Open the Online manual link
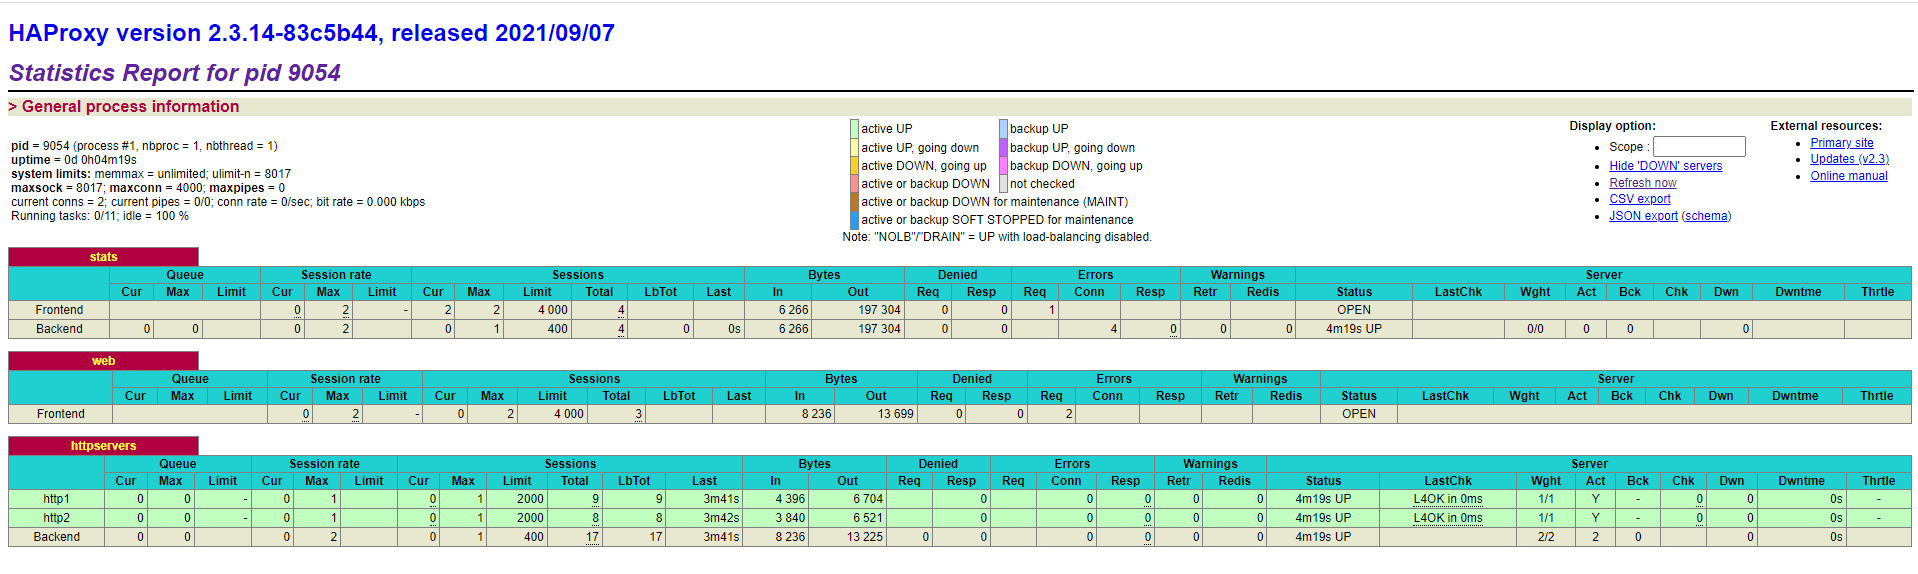 click(1848, 176)
